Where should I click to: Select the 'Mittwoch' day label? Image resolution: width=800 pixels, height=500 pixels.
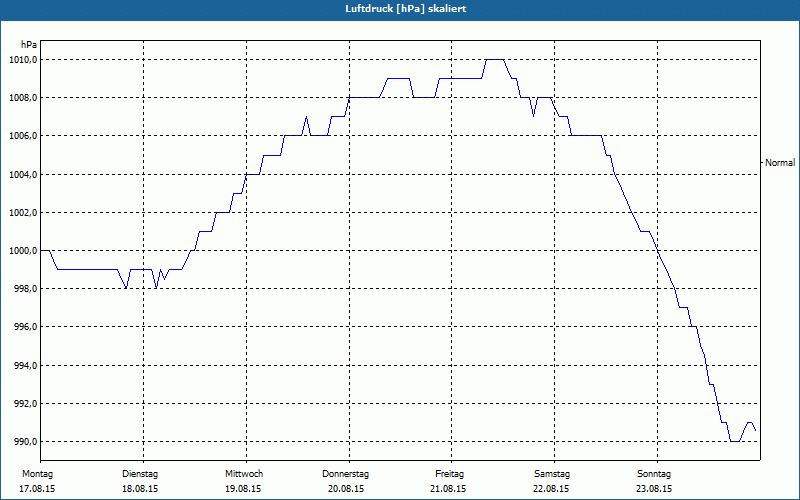click(x=244, y=474)
